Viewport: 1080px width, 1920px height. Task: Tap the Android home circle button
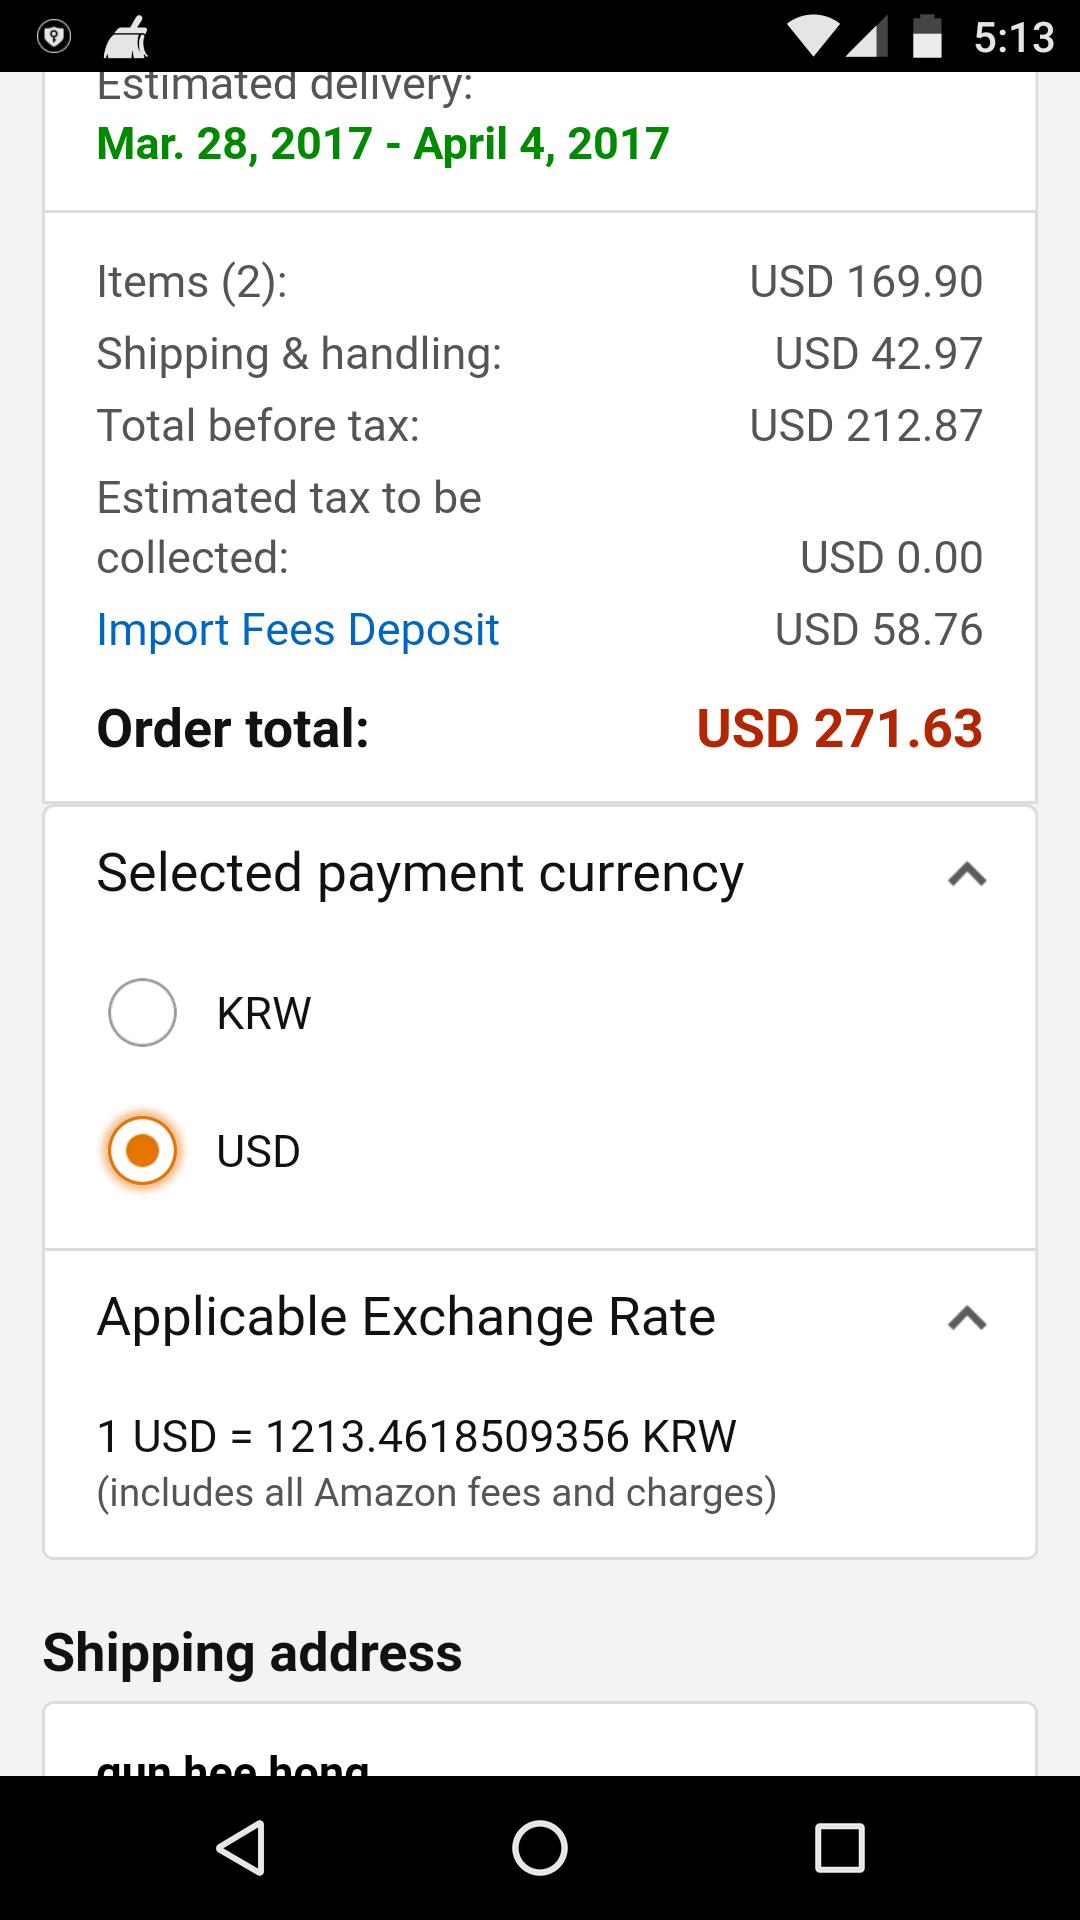(x=539, y=1846)
